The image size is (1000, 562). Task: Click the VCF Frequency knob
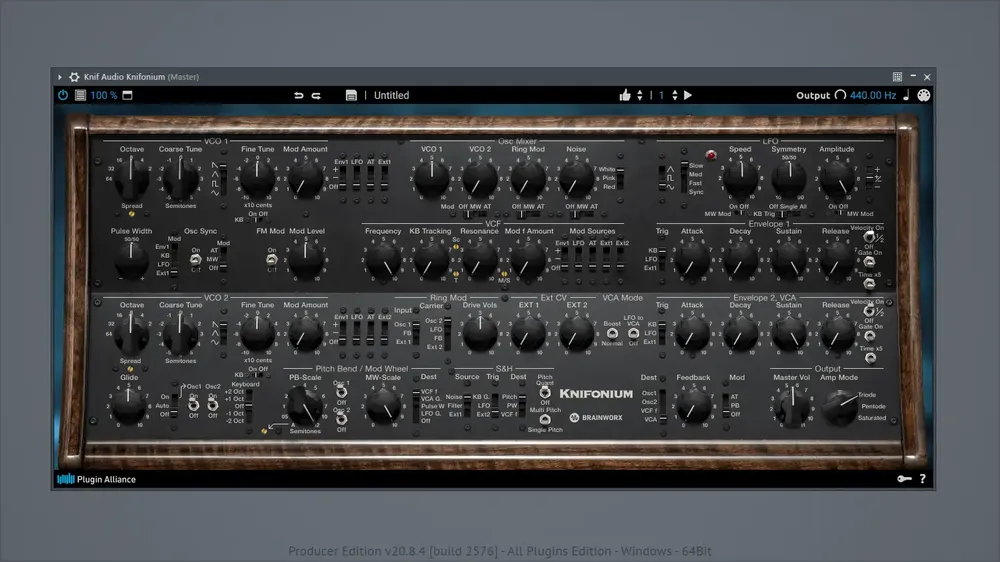pyautogui.click(x=383, y=261)
